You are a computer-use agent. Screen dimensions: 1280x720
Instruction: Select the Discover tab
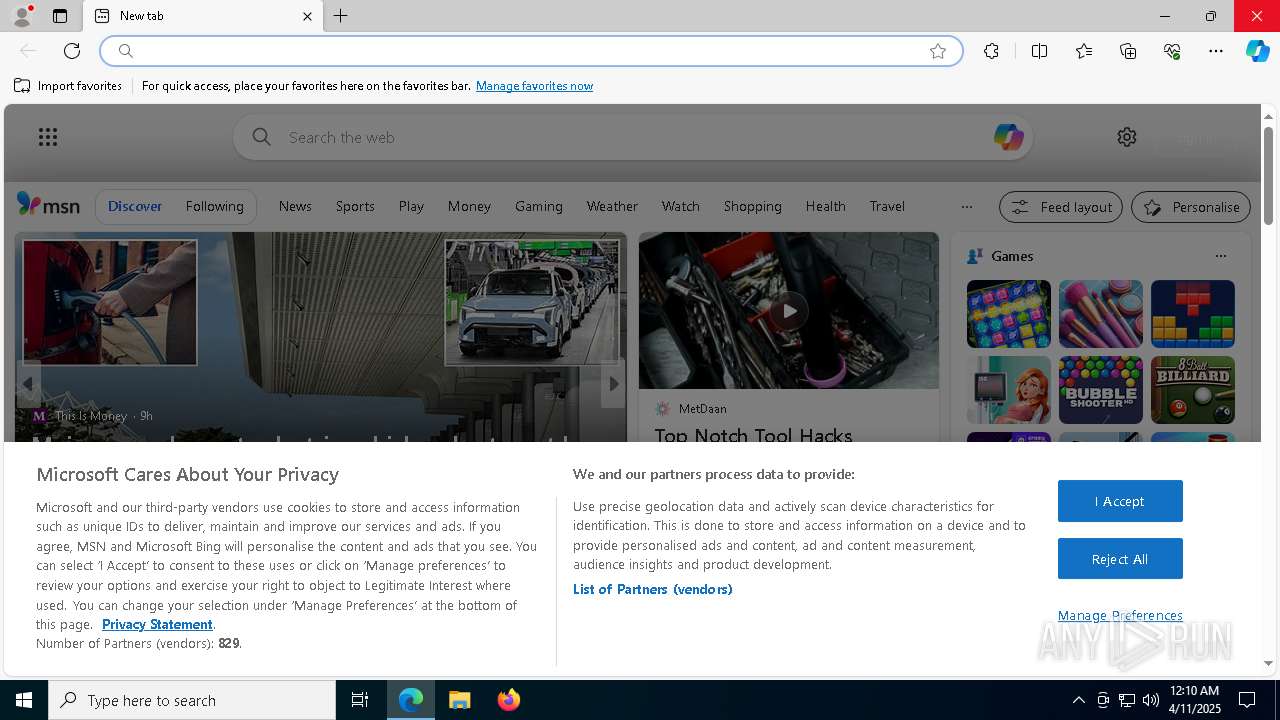(135, 206)
